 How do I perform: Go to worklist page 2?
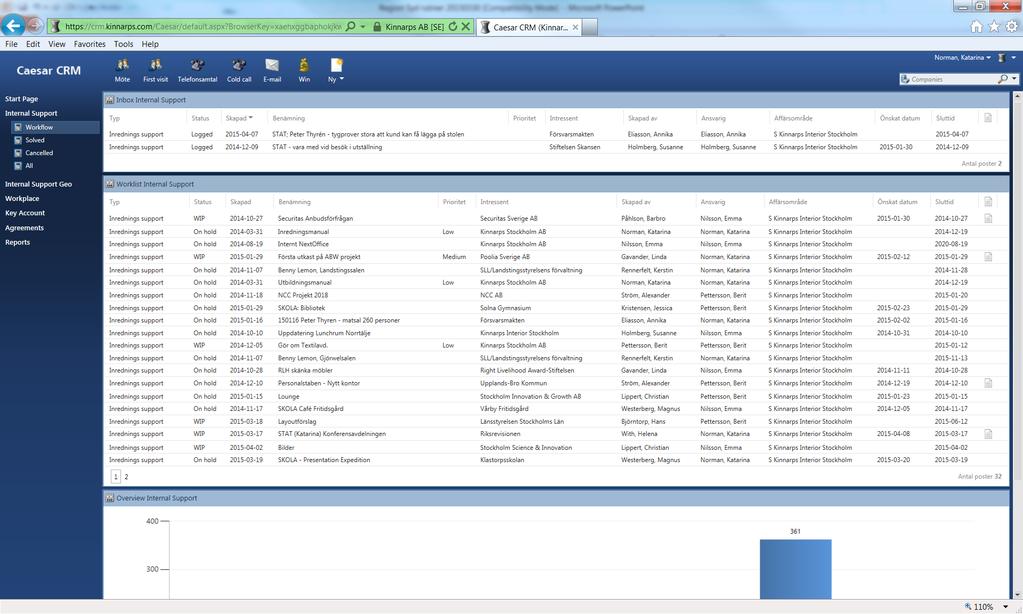coord(126,477)
